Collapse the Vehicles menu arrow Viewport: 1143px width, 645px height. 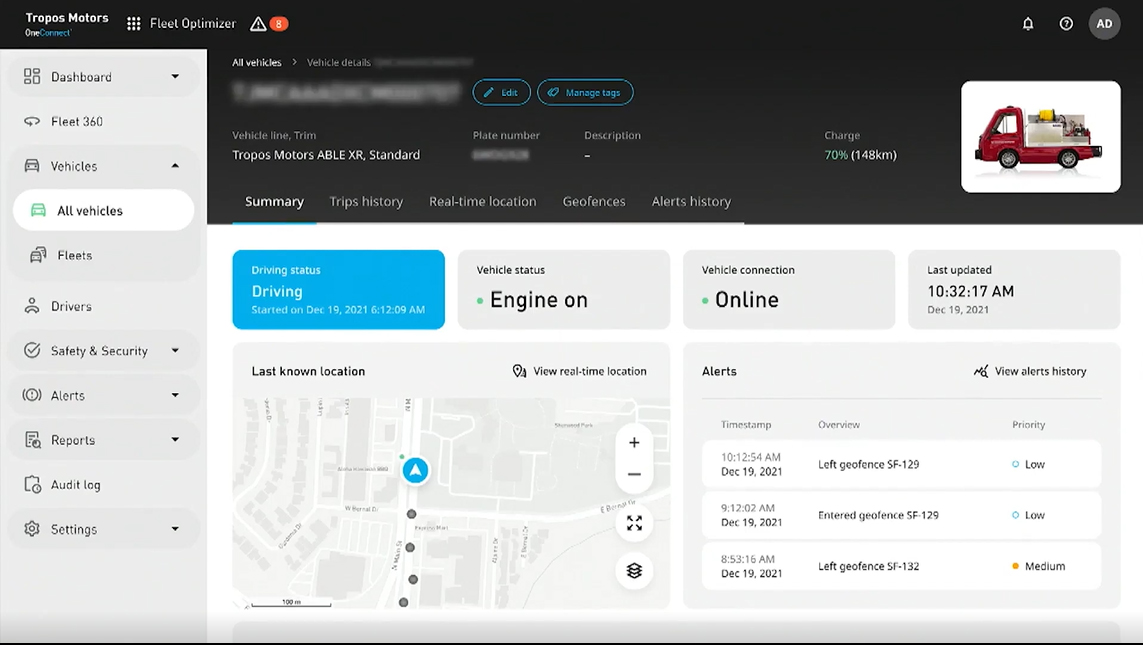pyautogui.click(x=175, y=166)
